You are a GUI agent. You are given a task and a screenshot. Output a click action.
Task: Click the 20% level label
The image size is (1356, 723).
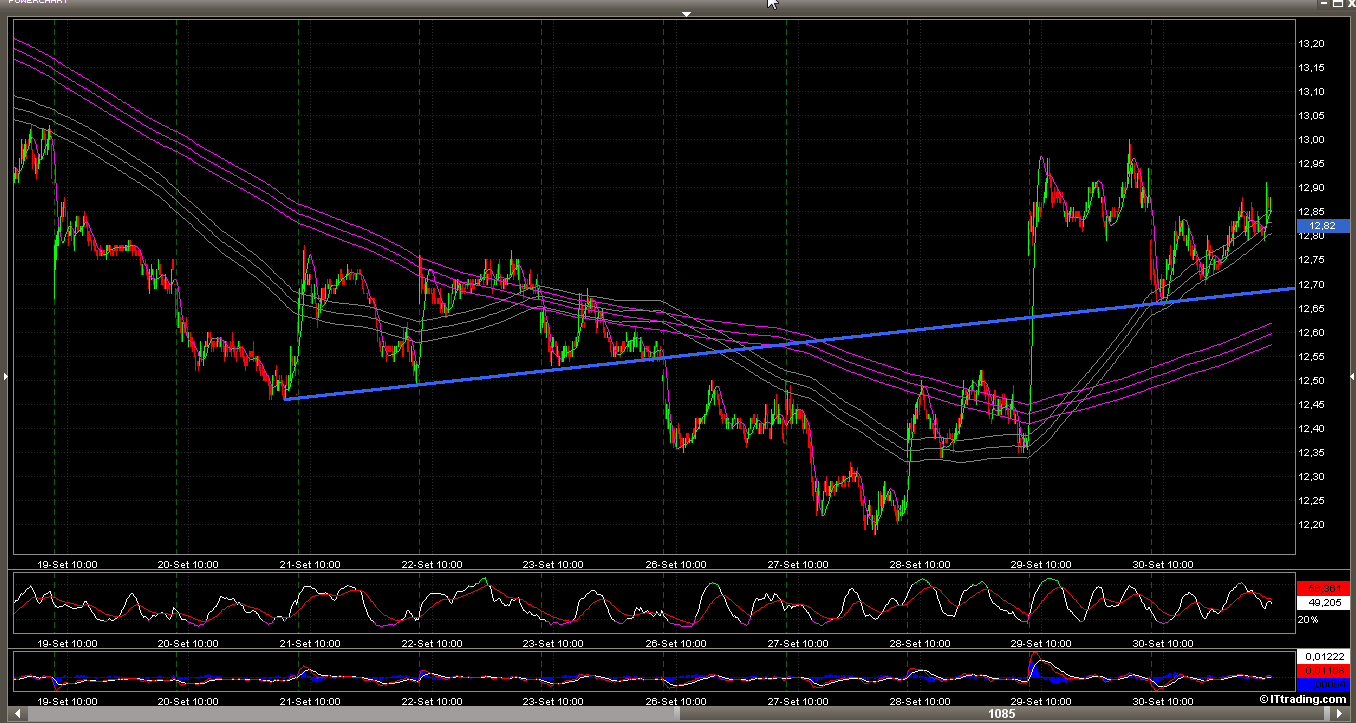[1307, 621]
